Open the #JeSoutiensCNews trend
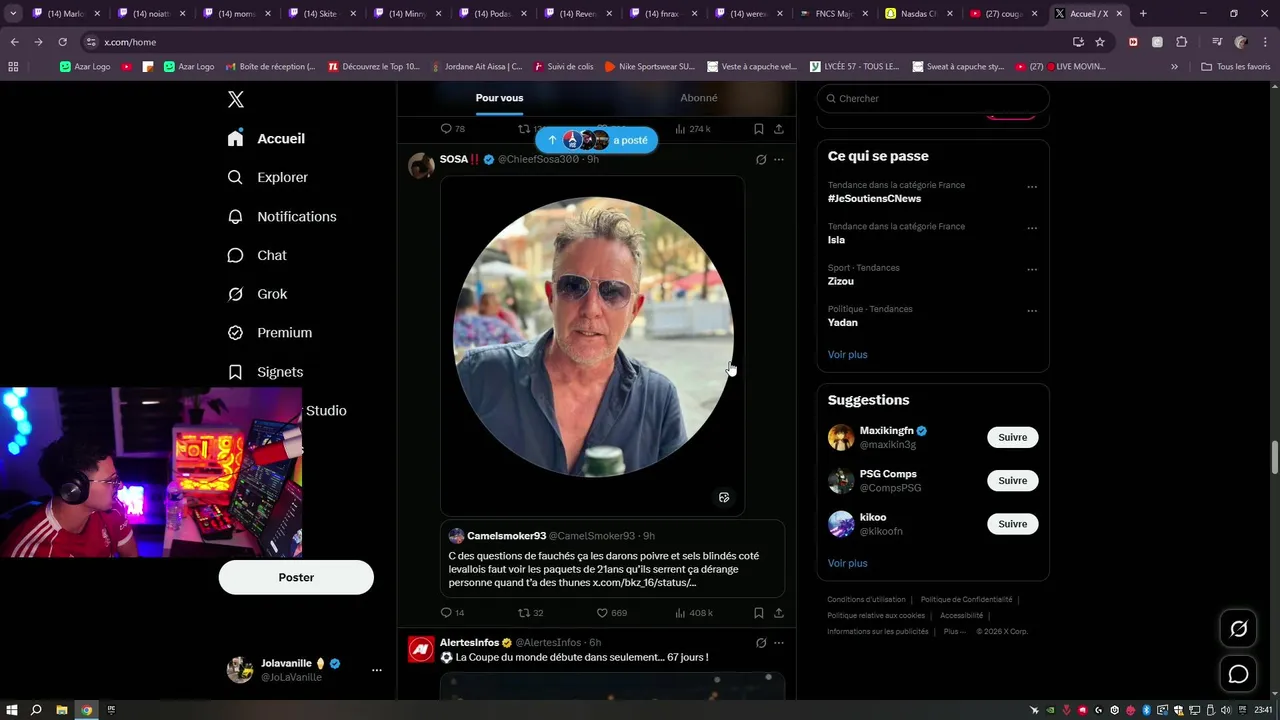The image size is (1280, 720). (x=874, y=198)
